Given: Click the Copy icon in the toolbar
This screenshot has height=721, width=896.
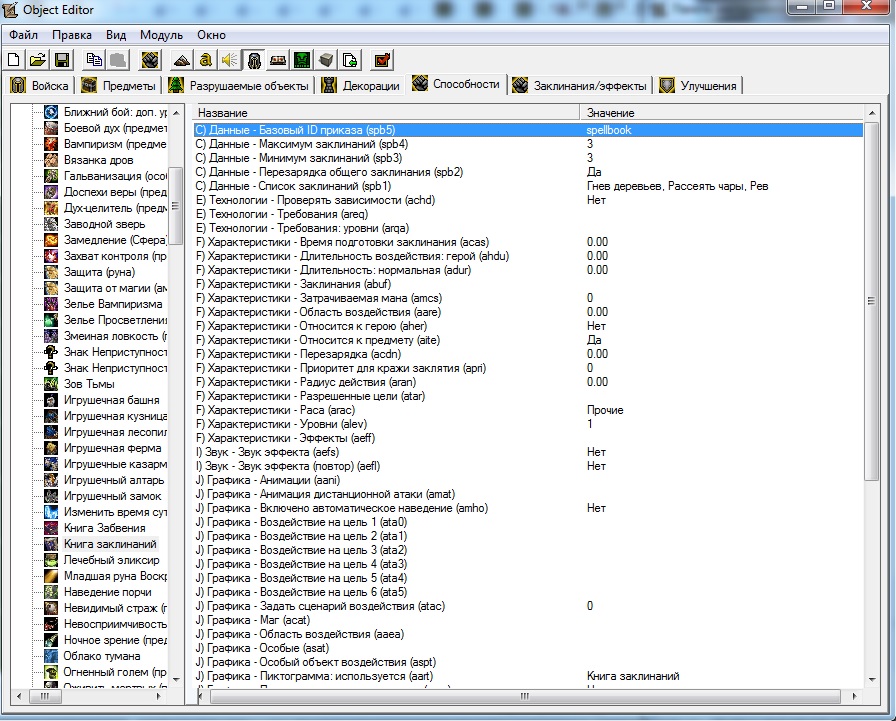Looking at the screenshot, I should [x=95, y=60].
